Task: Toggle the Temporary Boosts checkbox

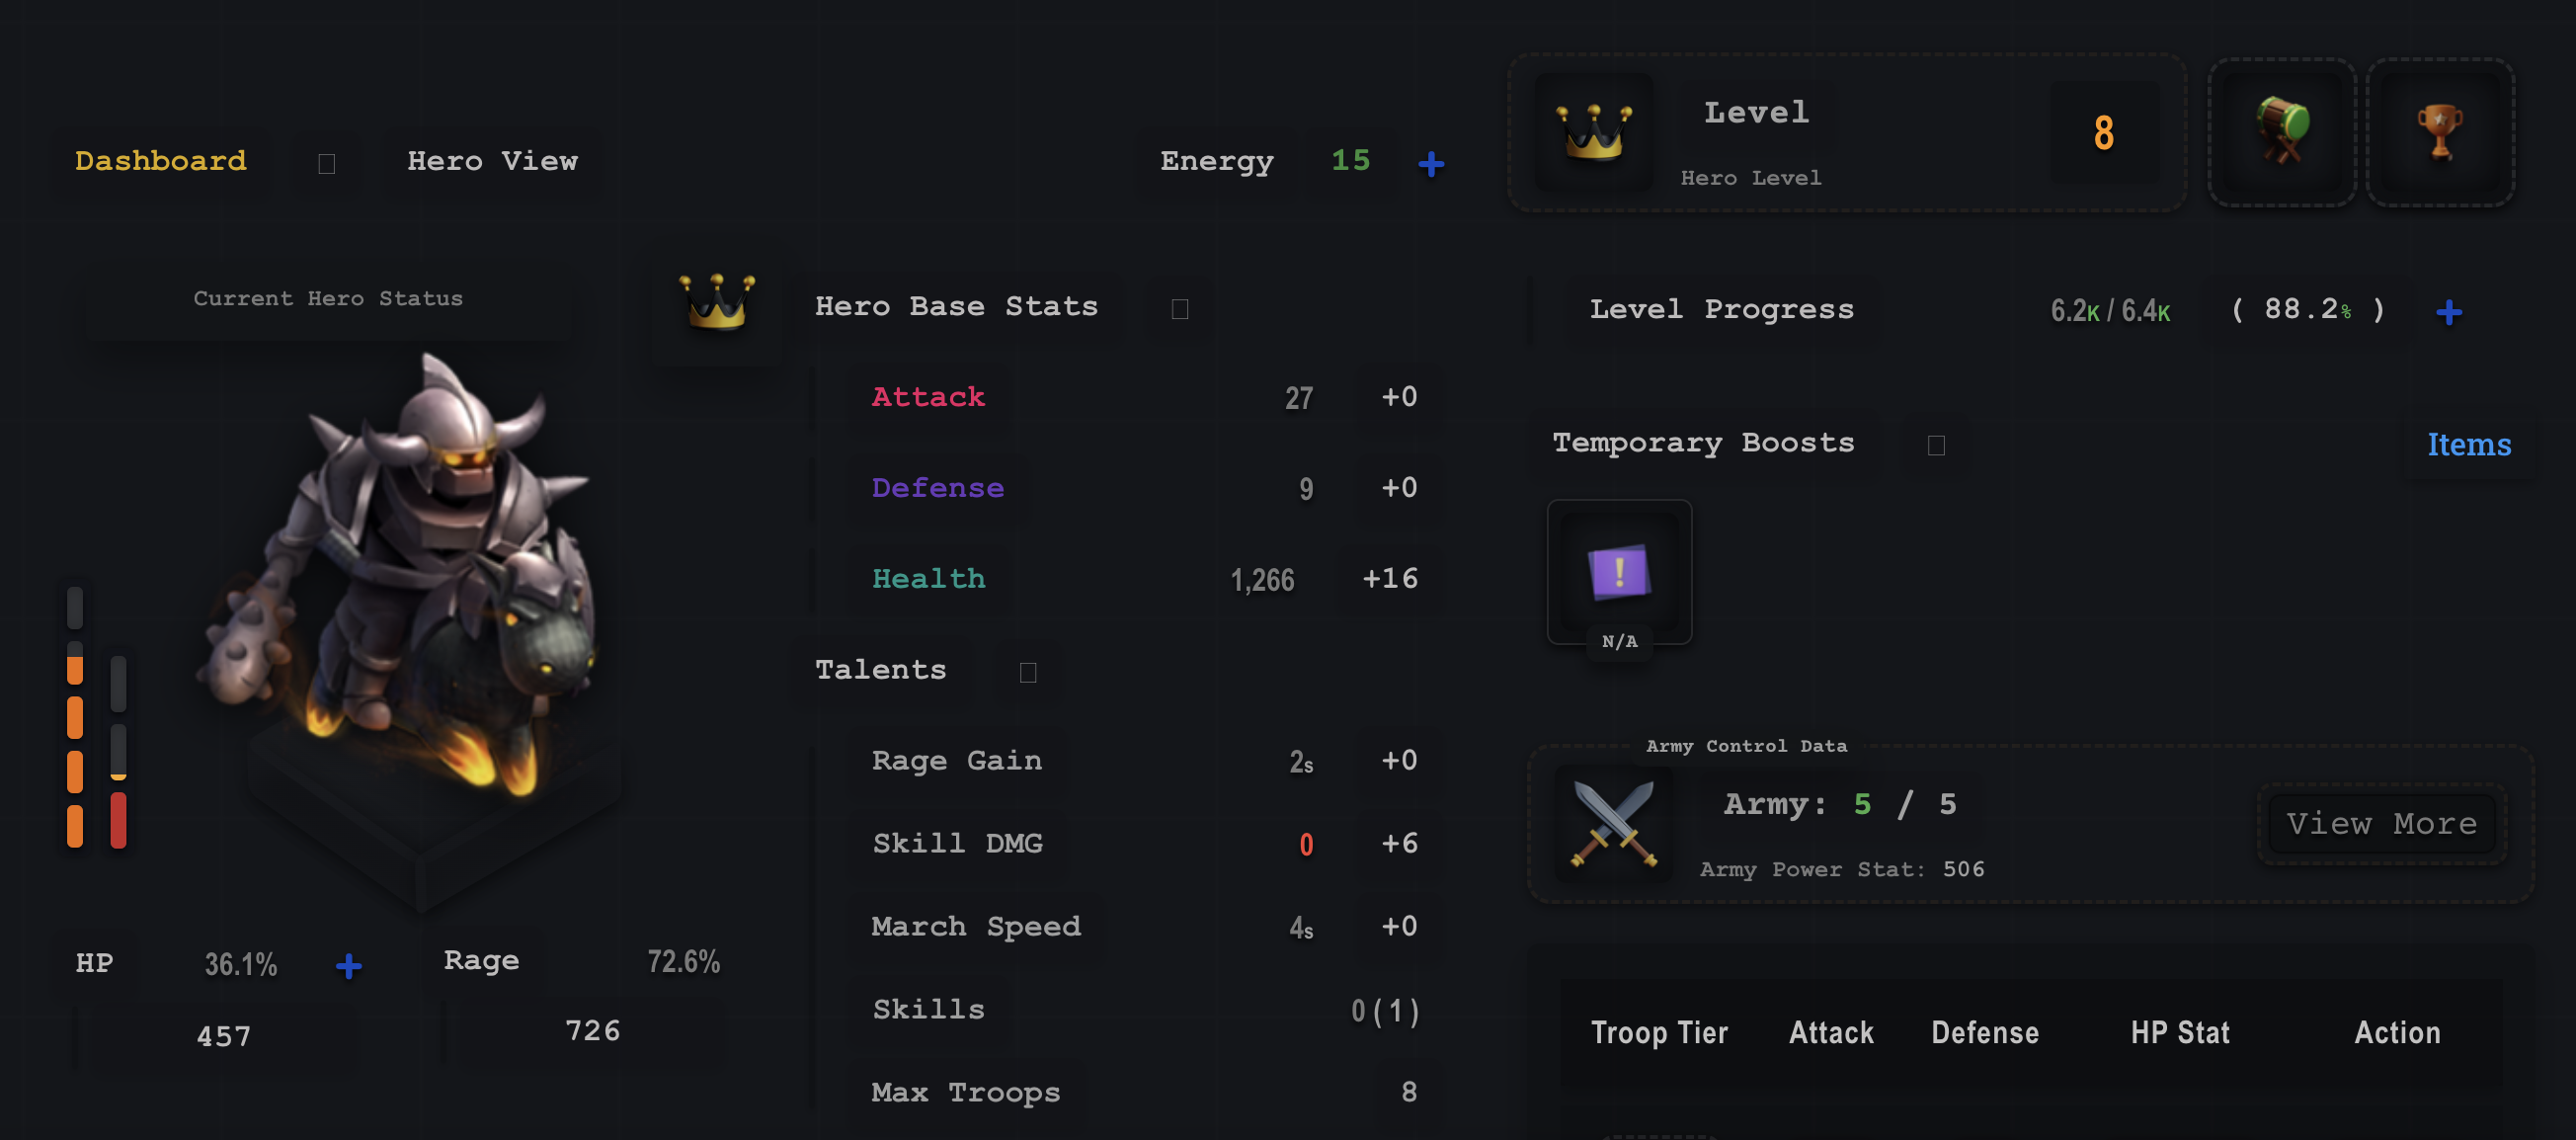Action: (1936, 445)
